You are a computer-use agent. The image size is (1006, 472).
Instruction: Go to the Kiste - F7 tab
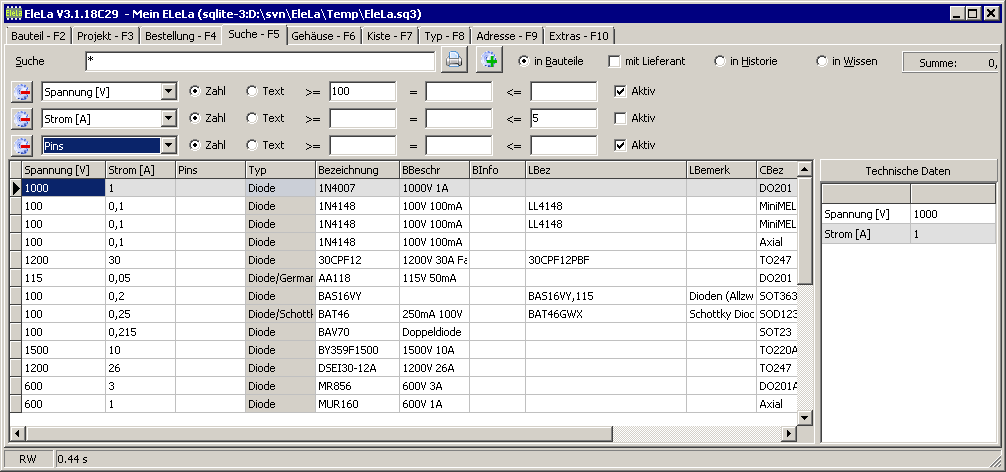point(389,37)
